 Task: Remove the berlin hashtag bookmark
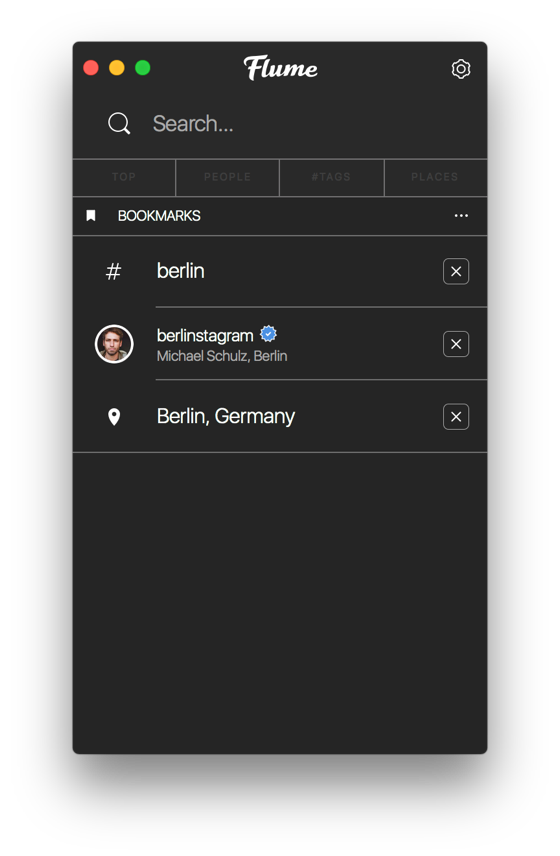click(456, 271)
